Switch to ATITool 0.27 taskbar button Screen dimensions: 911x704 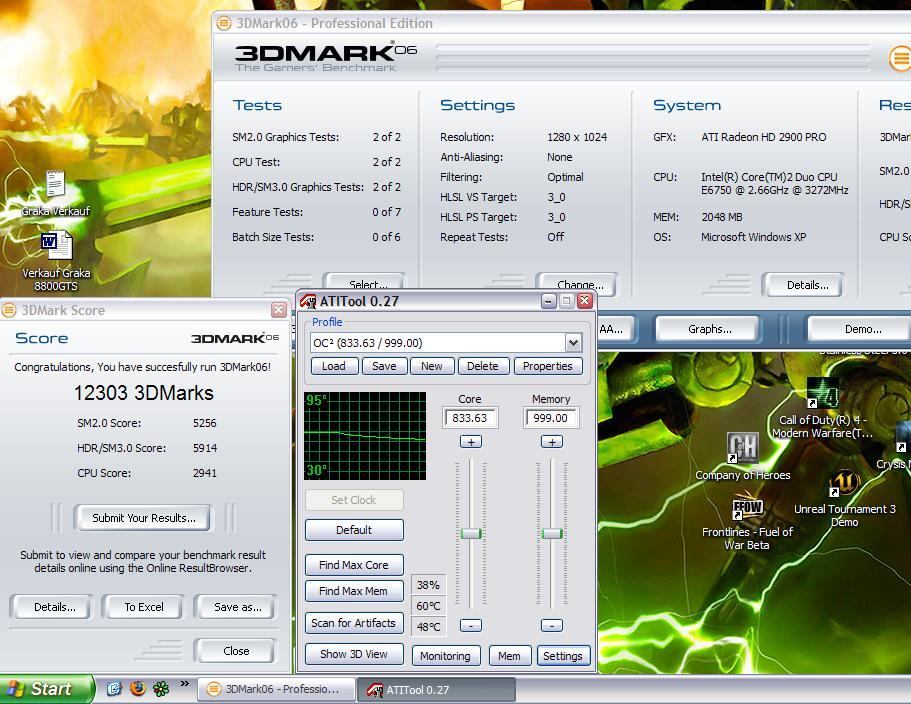click(x=436, y=690)
